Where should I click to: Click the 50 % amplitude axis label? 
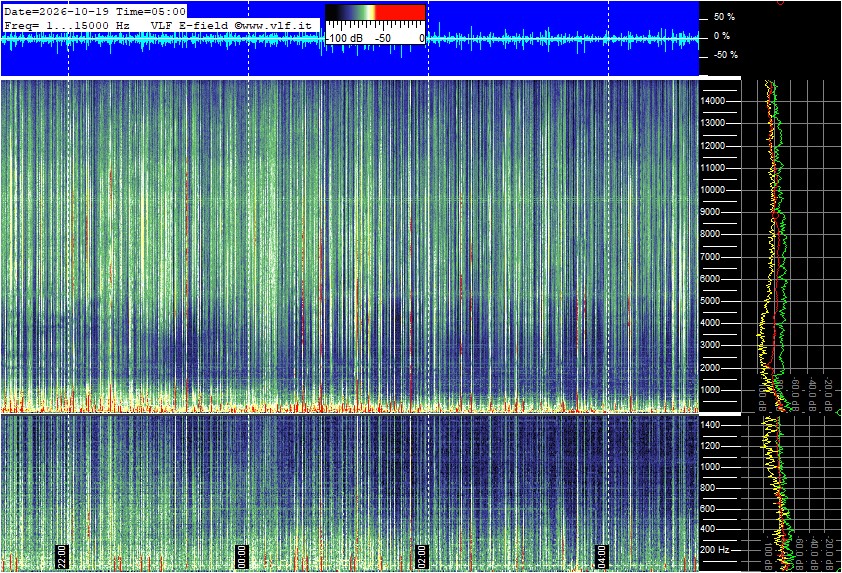point(724,17)
